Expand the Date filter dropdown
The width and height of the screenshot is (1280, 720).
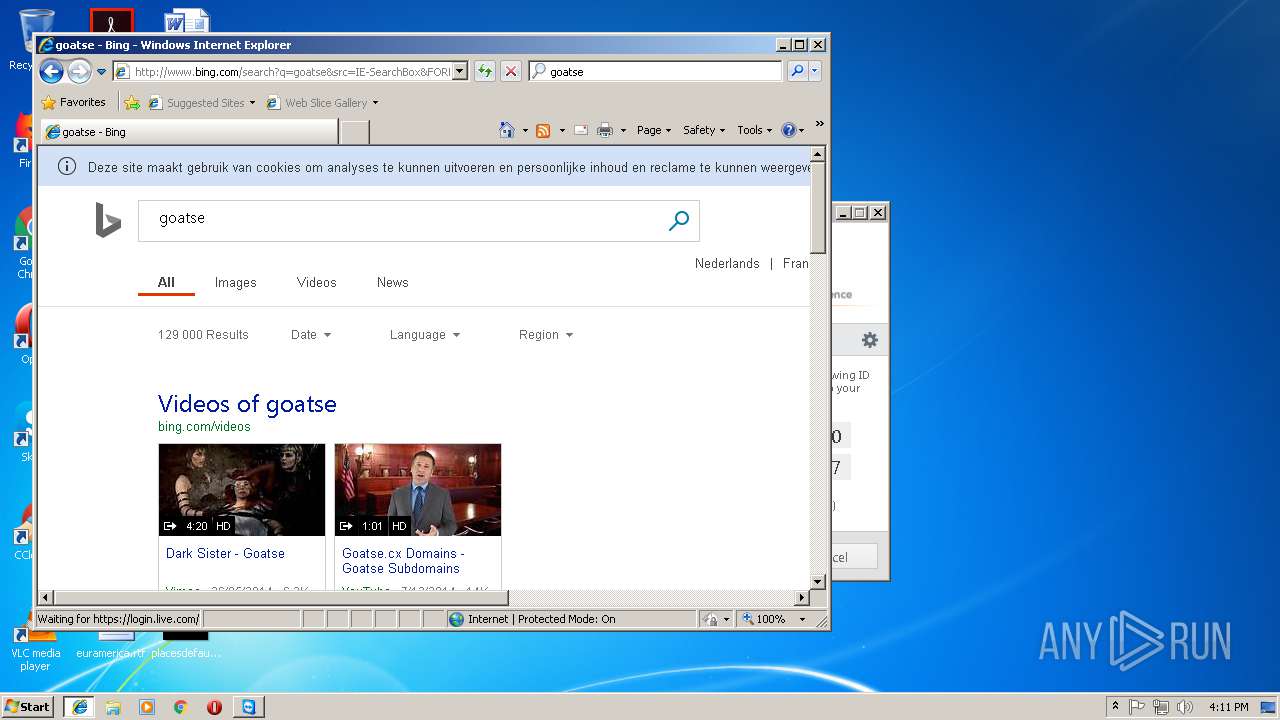[311, 335]
